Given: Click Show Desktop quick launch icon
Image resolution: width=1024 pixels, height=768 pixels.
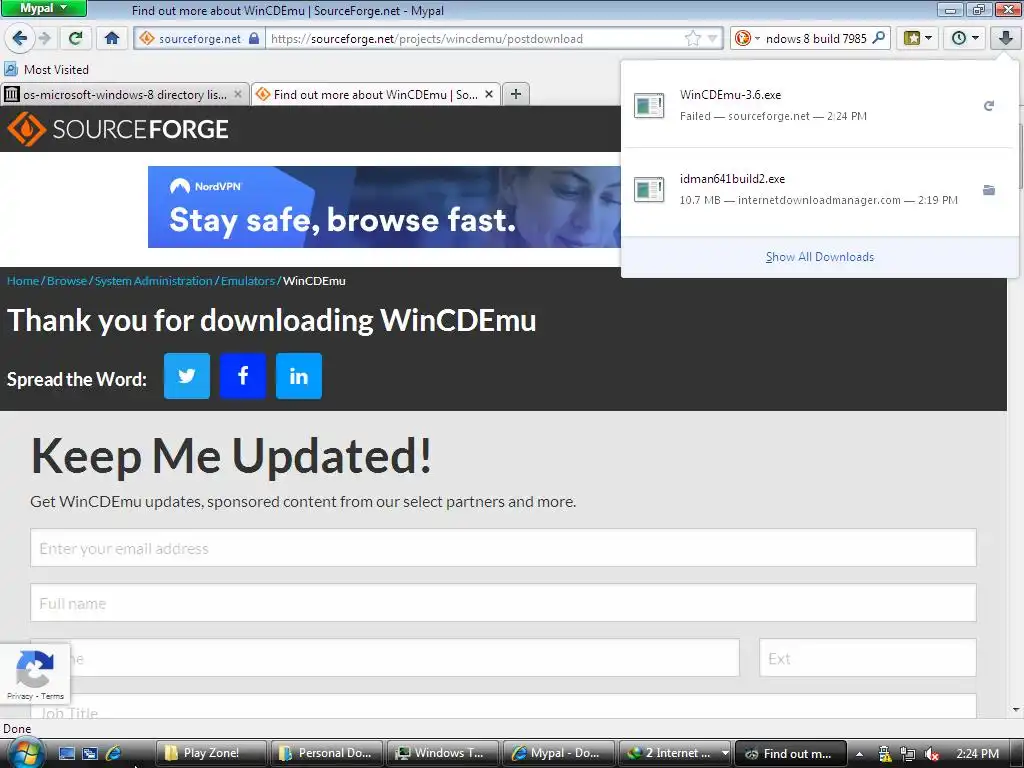Looking at the screenshot, I should click(67, 753).
